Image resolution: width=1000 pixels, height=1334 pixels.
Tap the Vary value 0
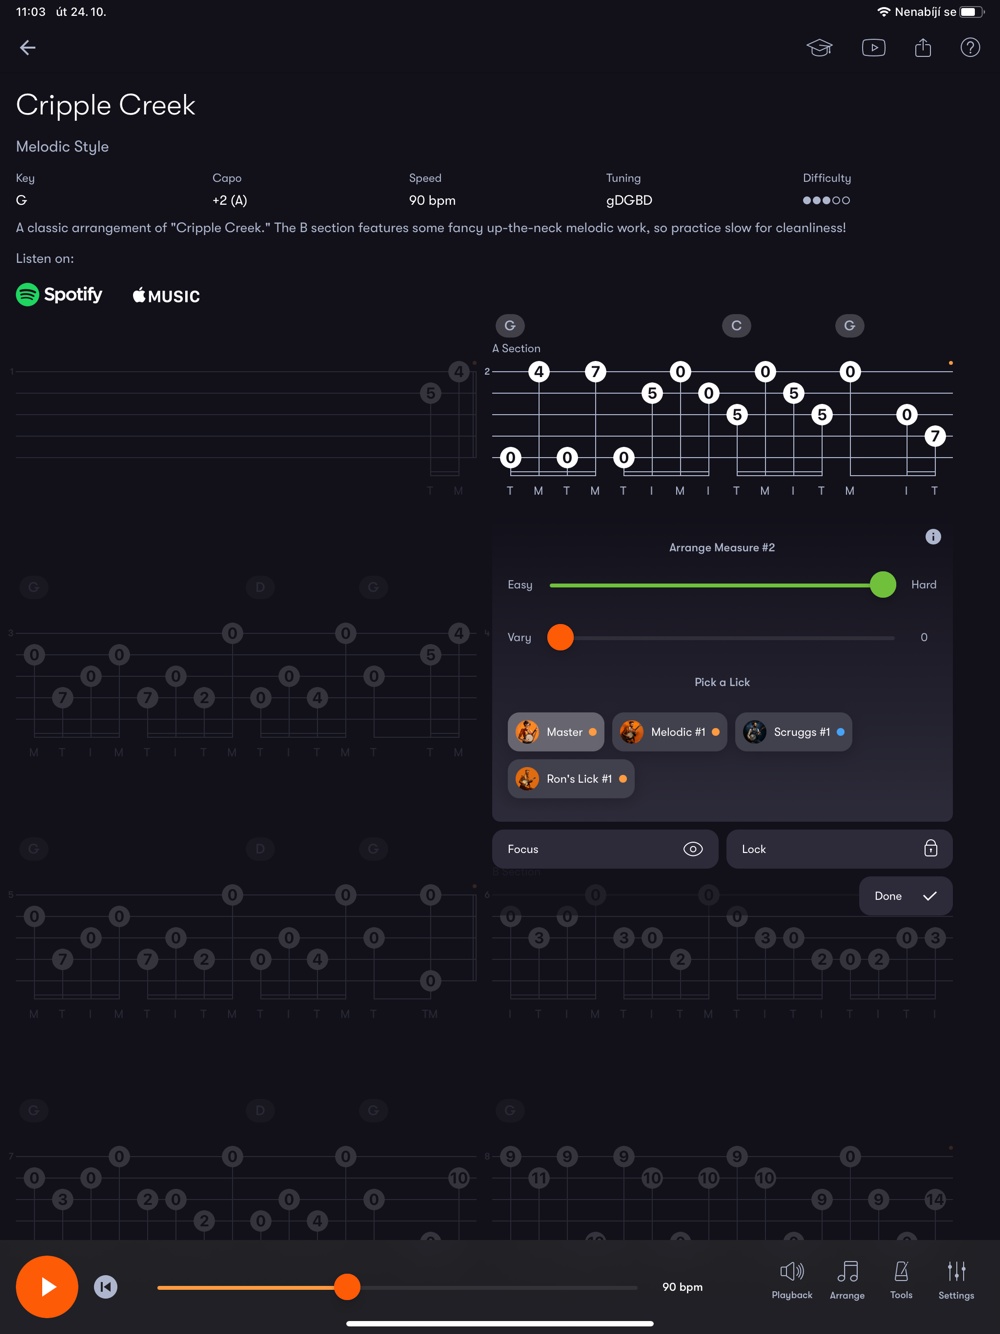pyautogui.click(x=924, y=637)
